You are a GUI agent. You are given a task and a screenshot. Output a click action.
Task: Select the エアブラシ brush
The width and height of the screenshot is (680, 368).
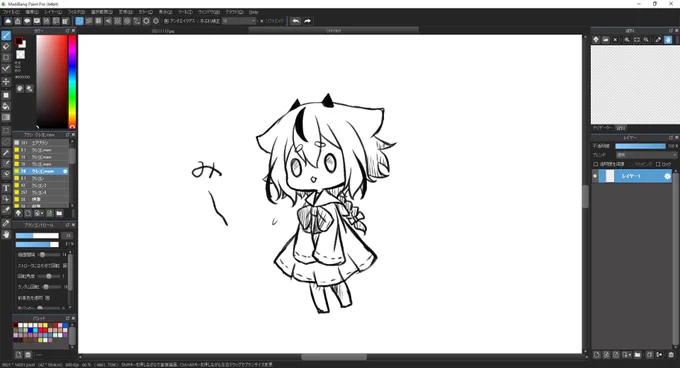pos(41,143)
